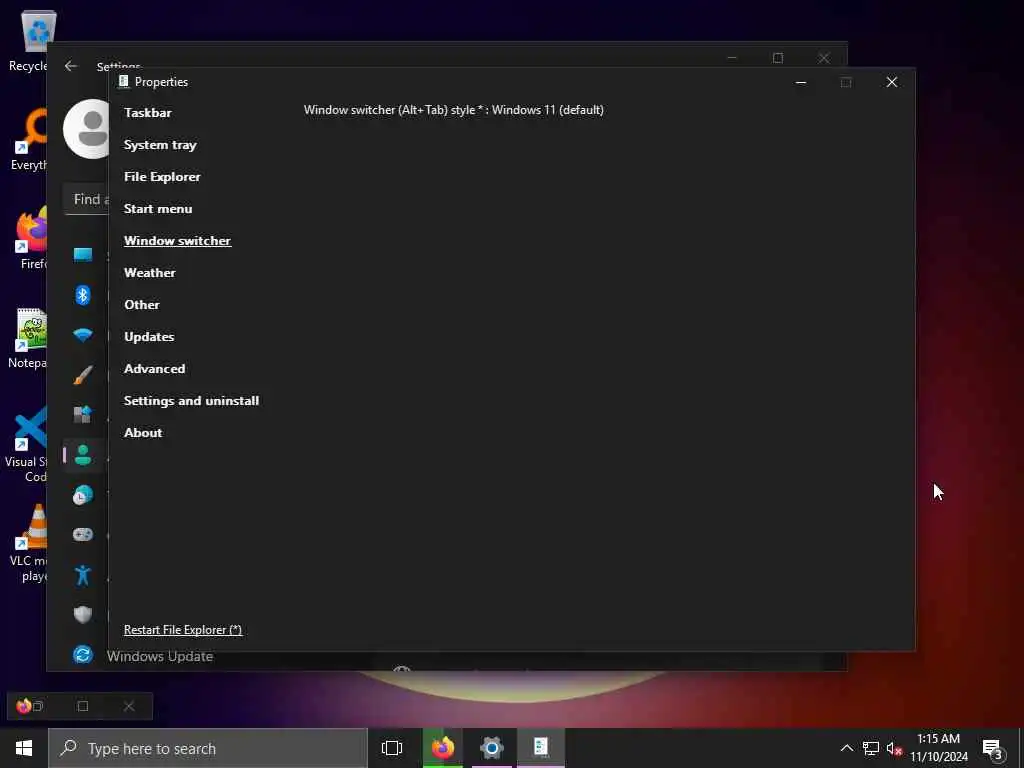Screen dimensions: 1024x768
Task: Open Personalization brush icon in Settings
Action: click(x=83, y=375)
